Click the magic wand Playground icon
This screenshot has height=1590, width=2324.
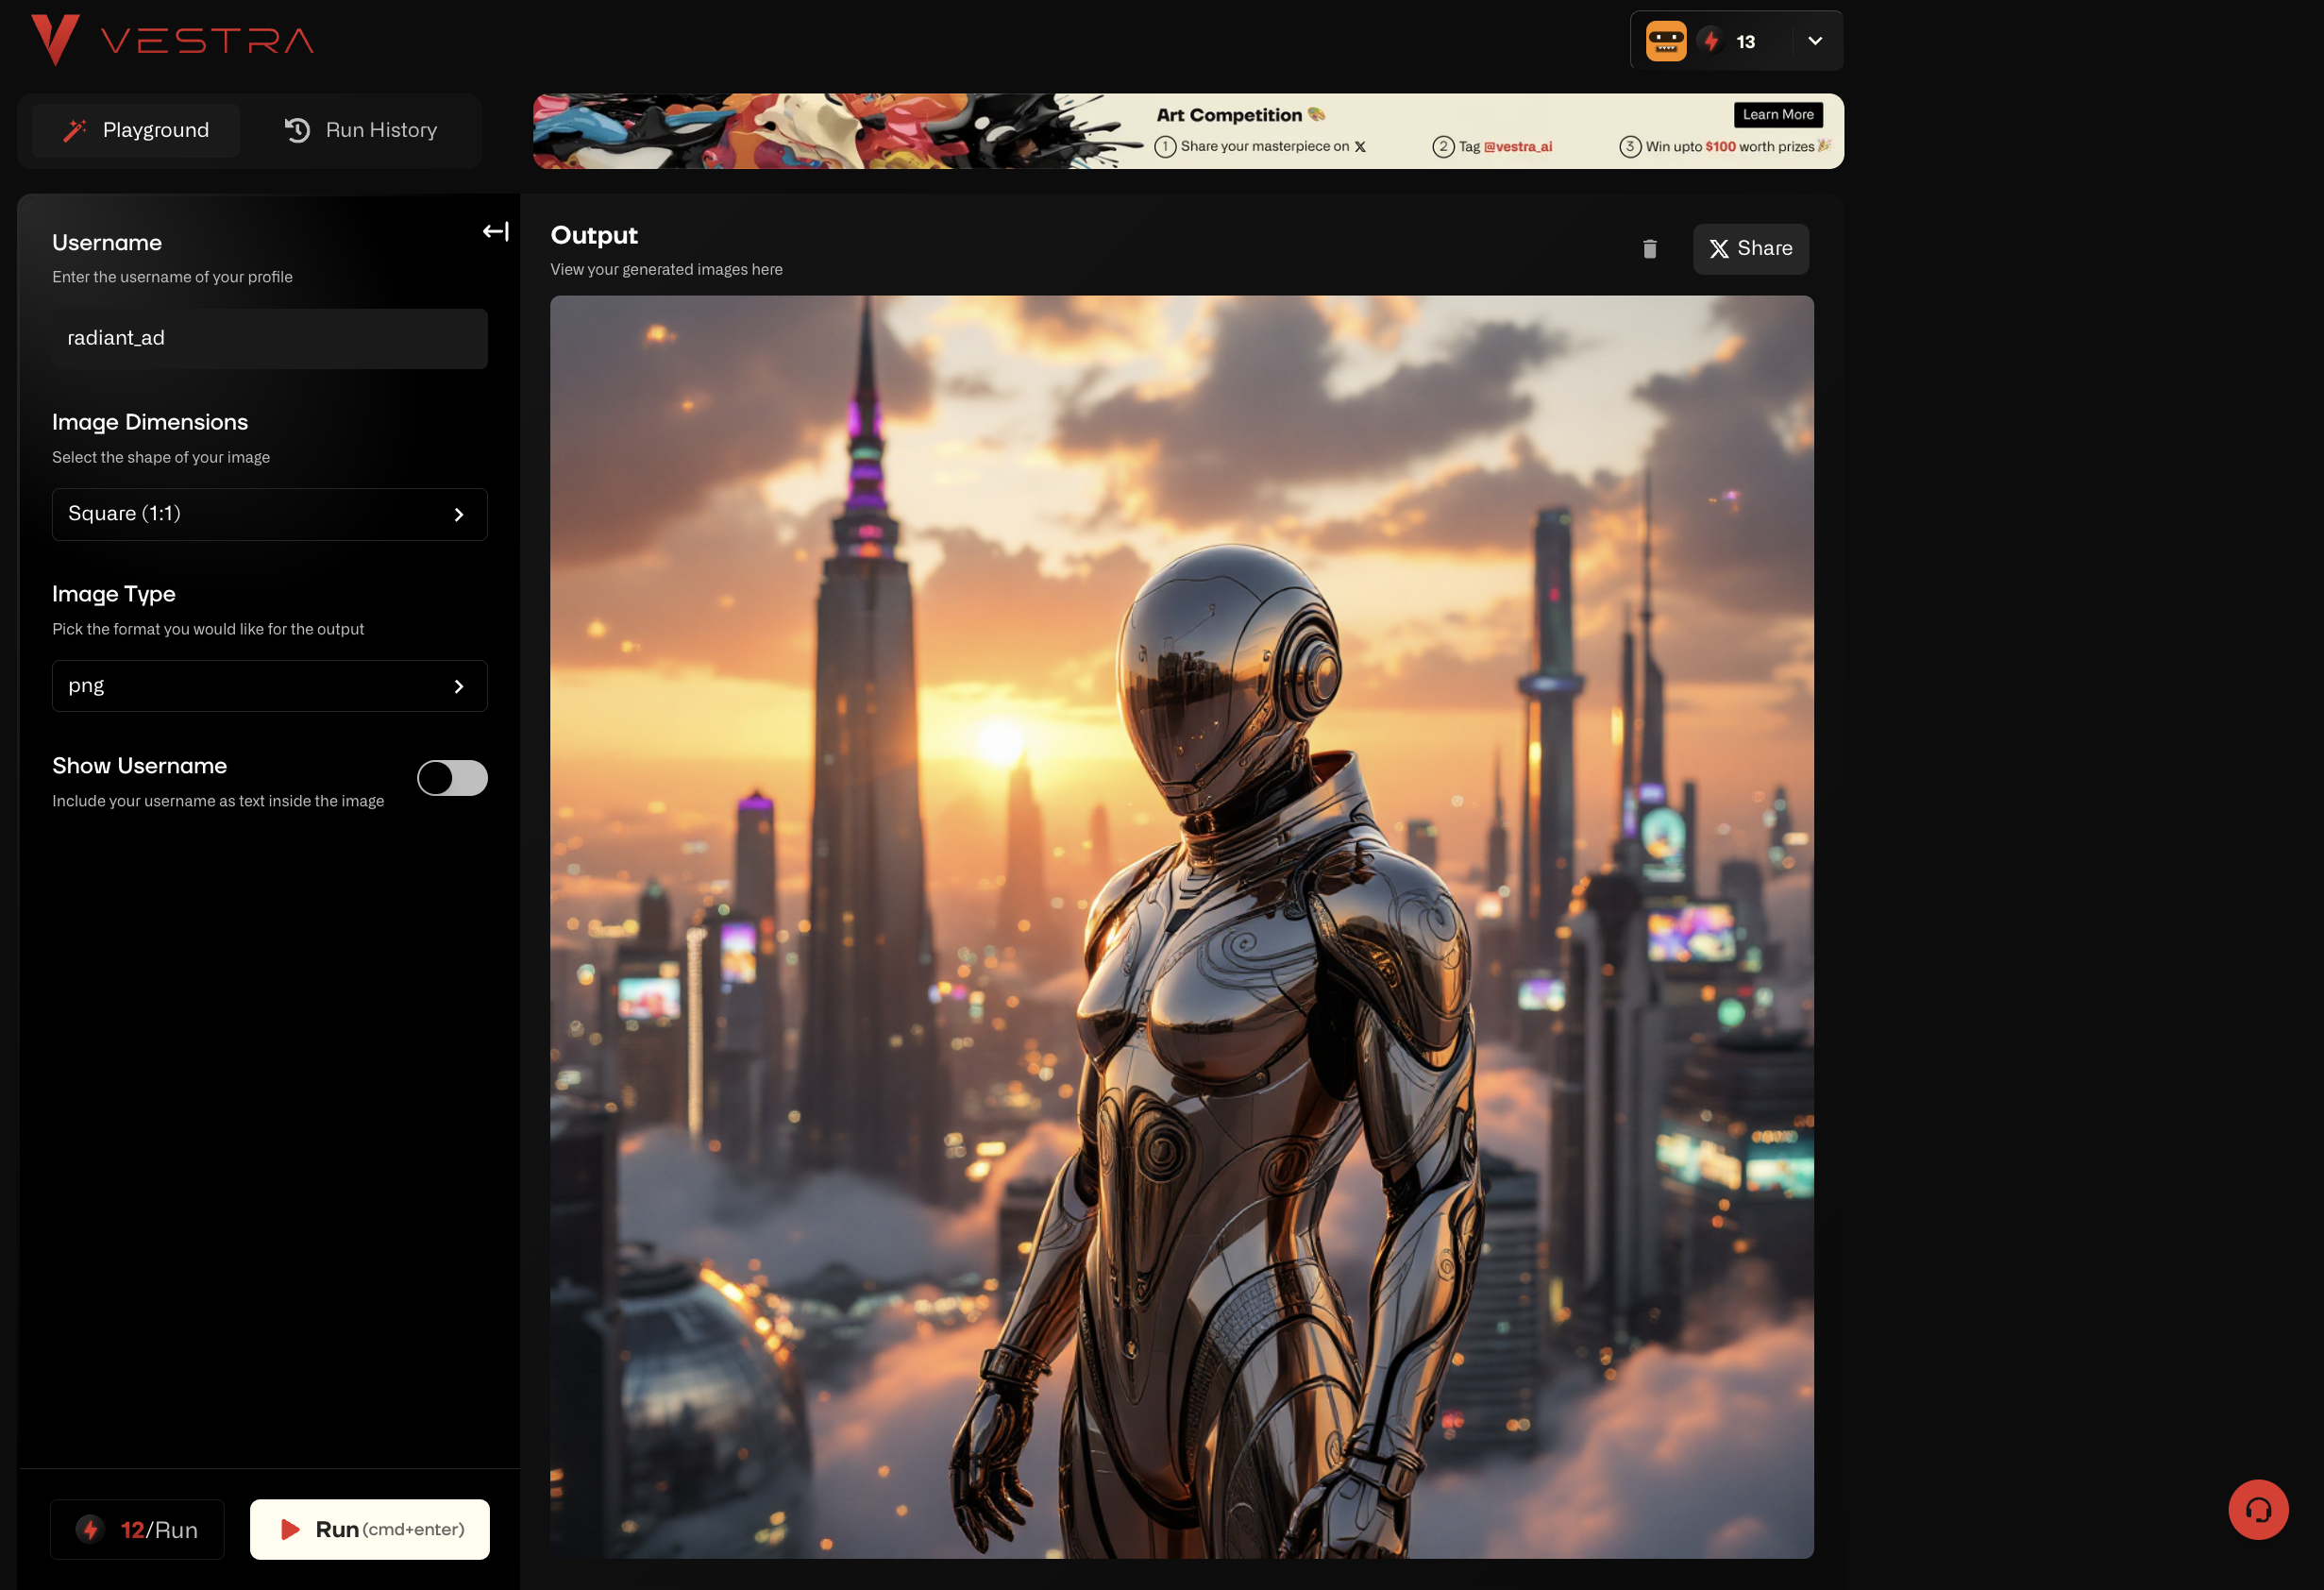(x=75, y=130)
